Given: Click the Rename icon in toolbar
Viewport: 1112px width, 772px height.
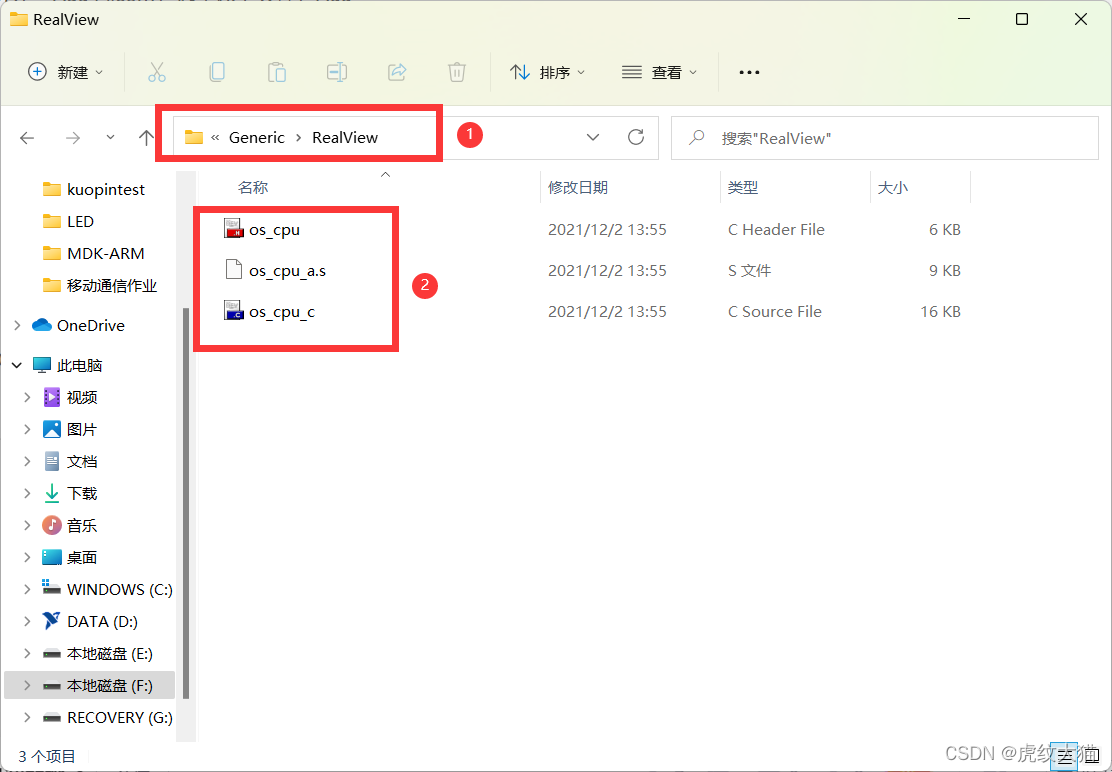Looking at the screenshot, I should coord(337,72).
